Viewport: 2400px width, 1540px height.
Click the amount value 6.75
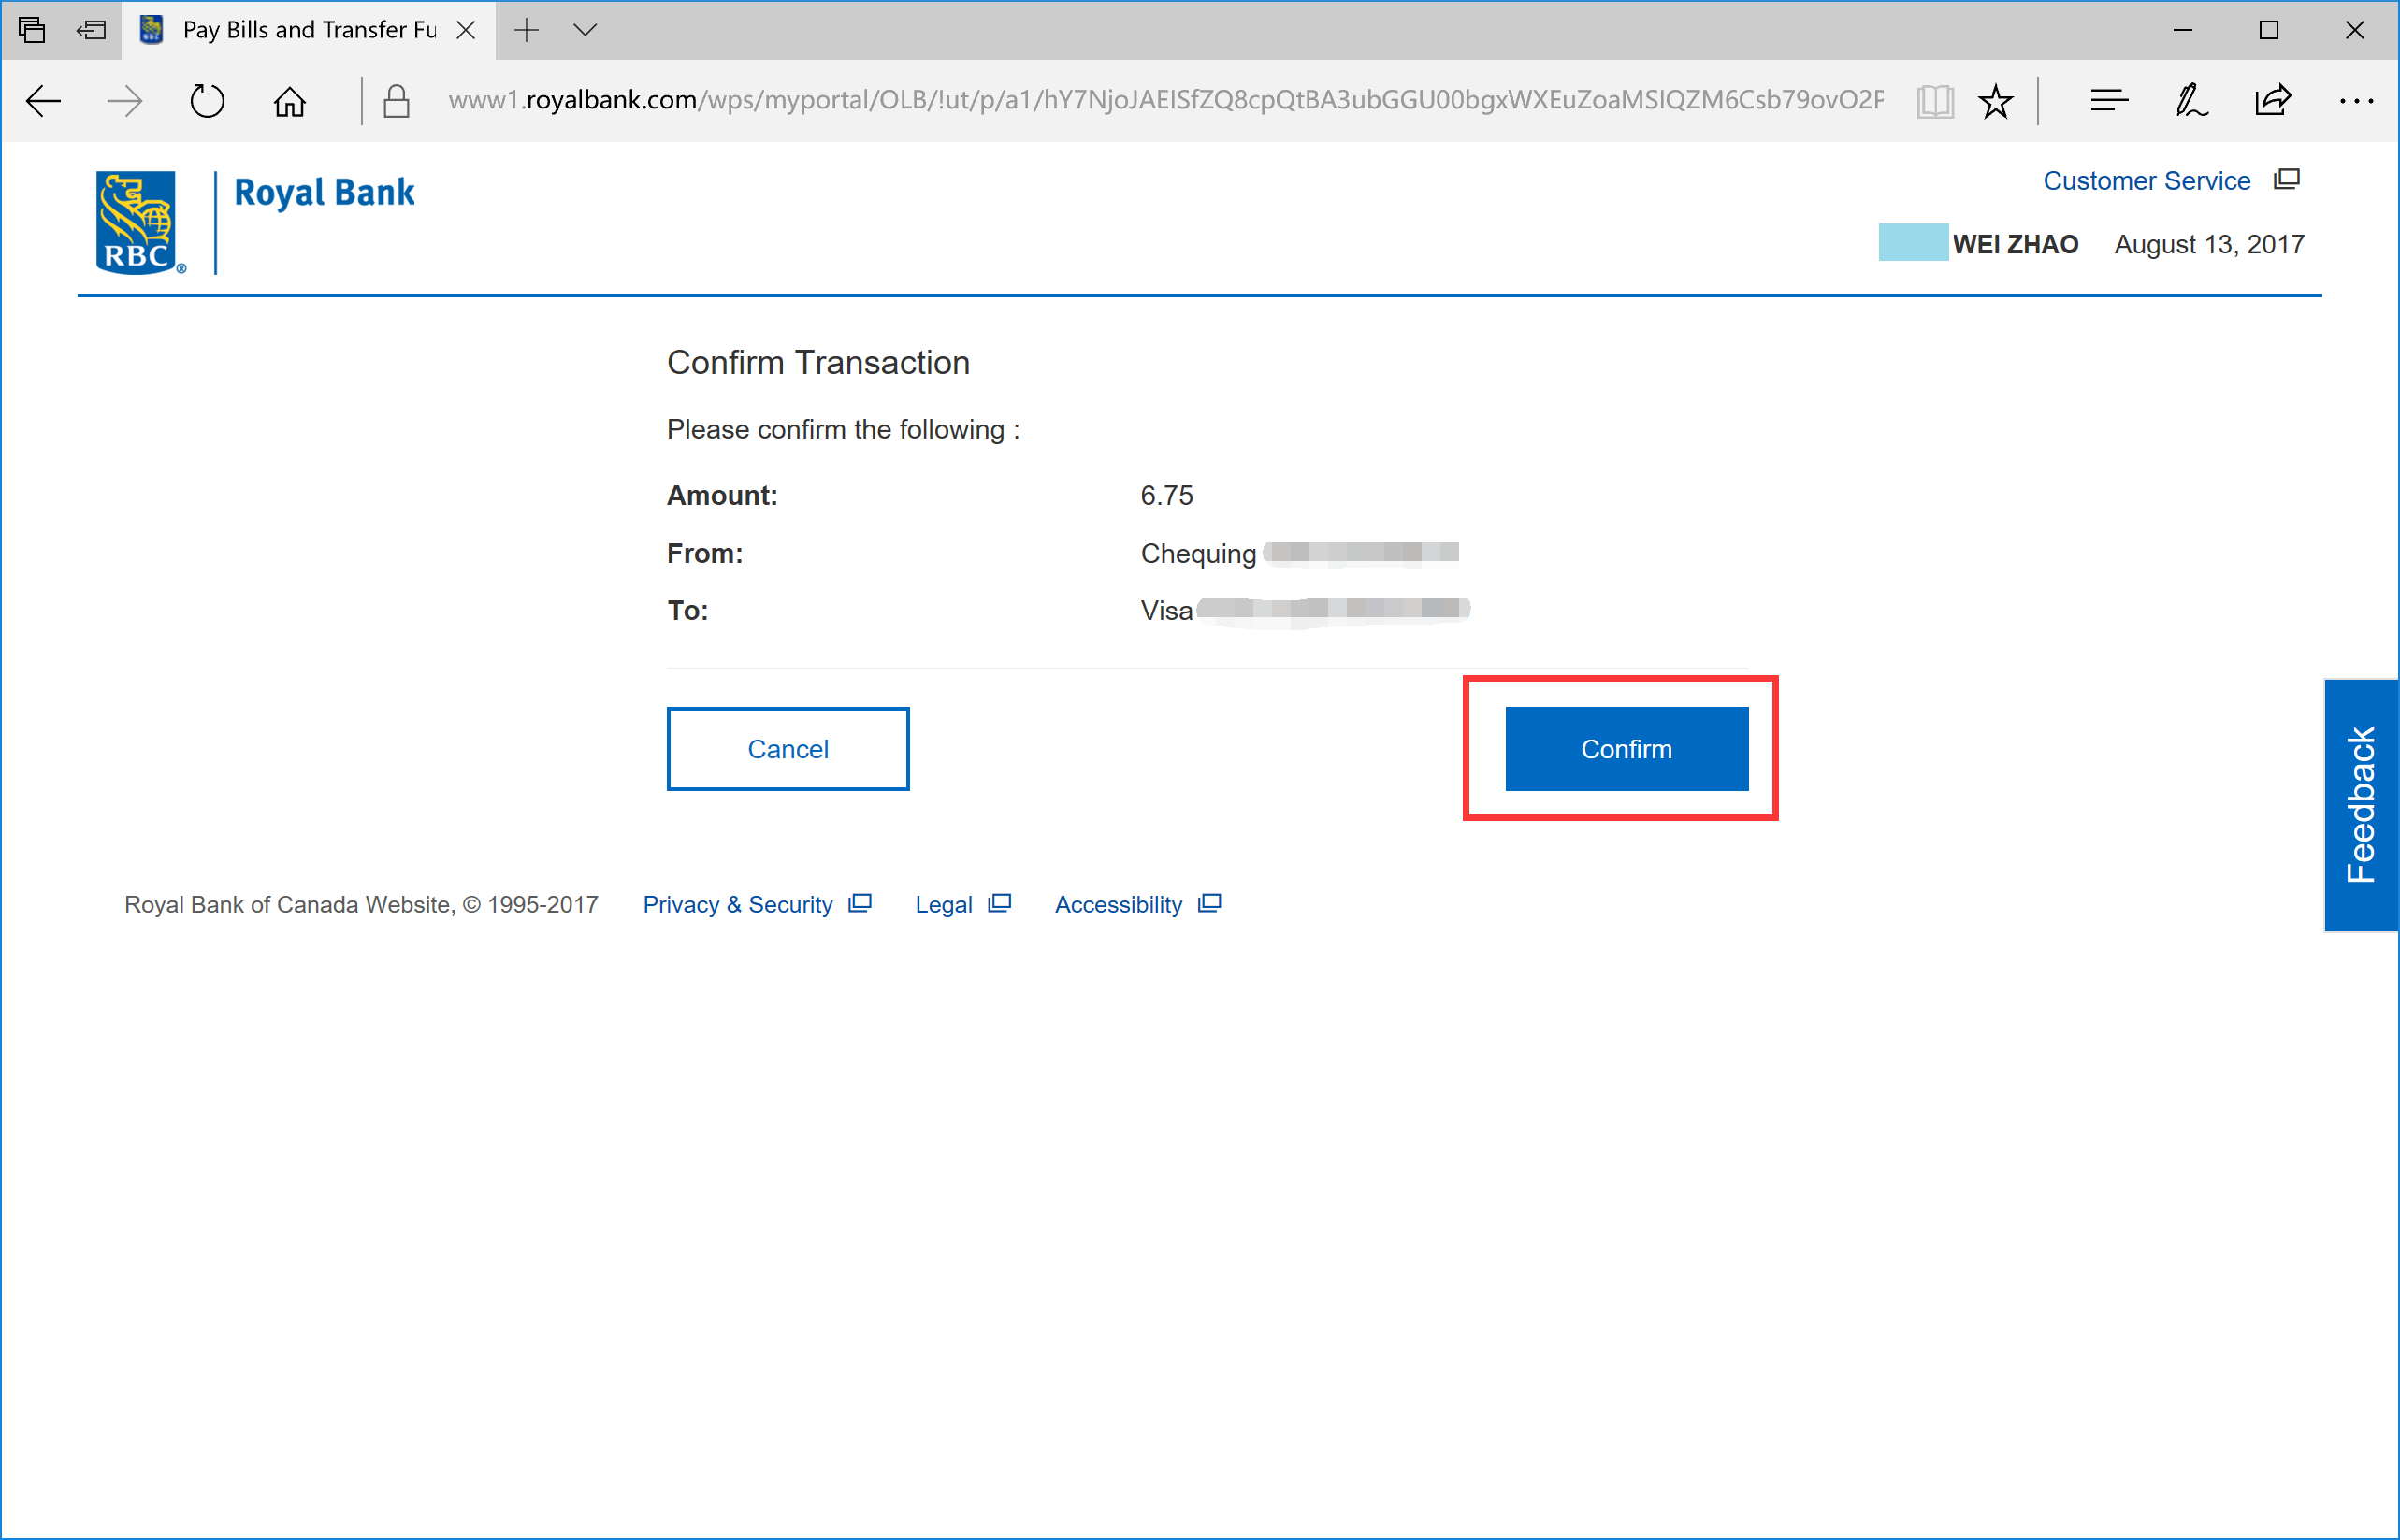tap(1167, 496)
